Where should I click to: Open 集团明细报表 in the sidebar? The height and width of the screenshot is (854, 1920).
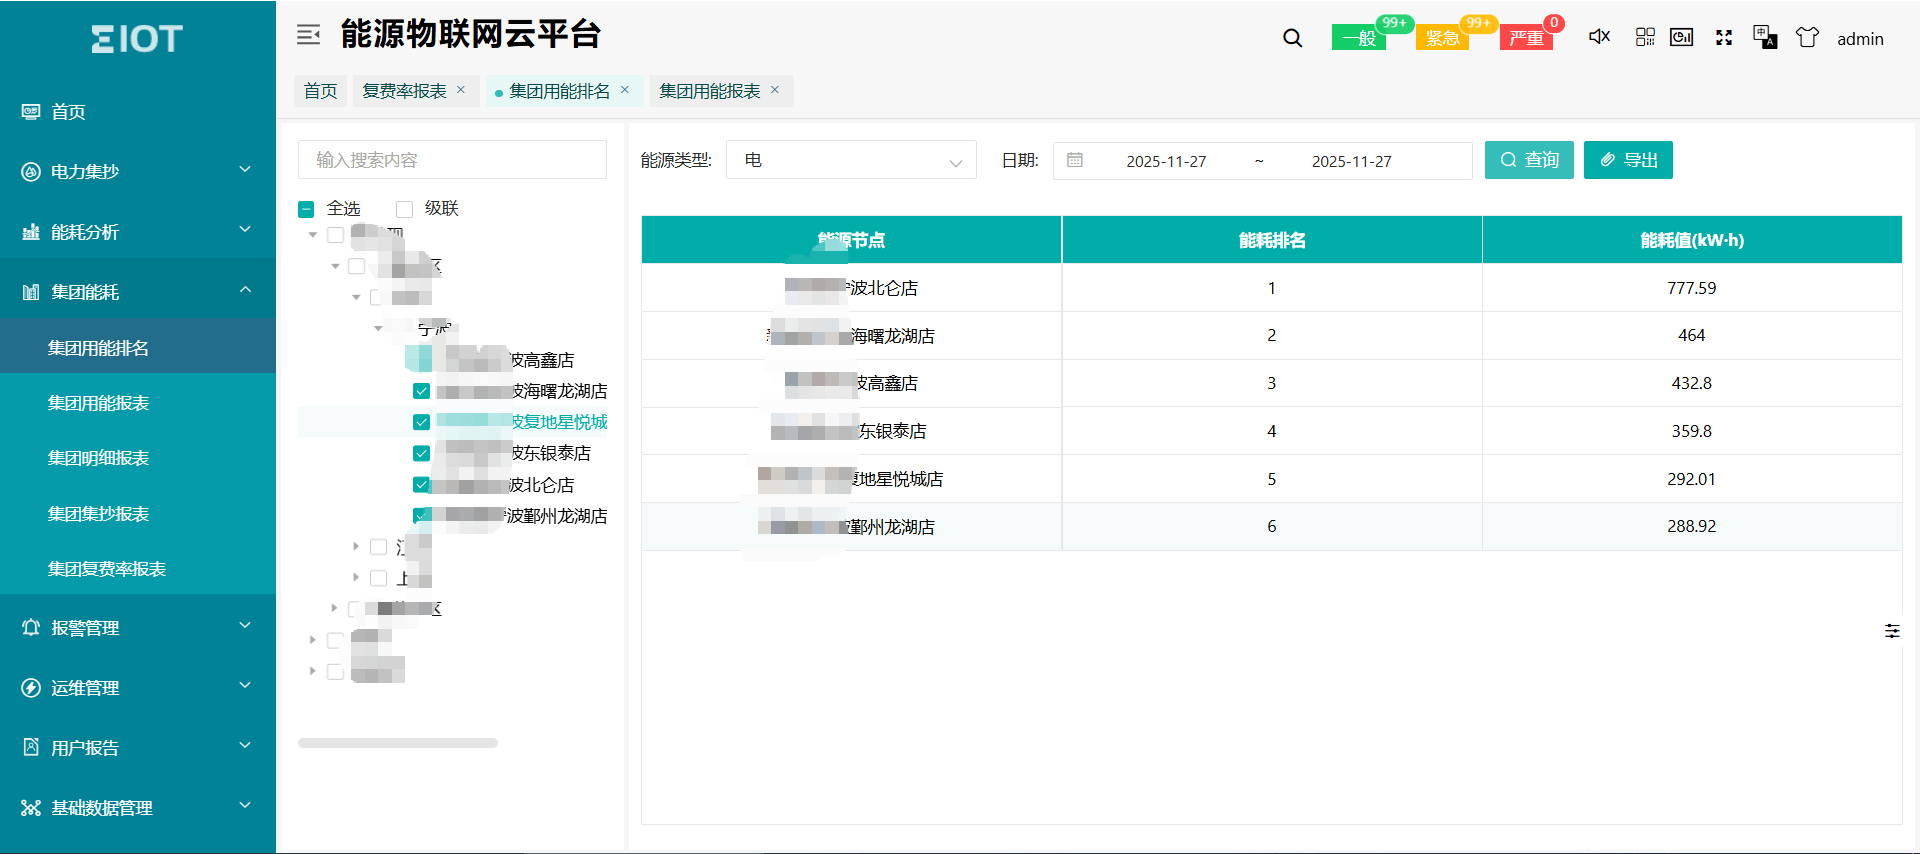coord(98,458)
